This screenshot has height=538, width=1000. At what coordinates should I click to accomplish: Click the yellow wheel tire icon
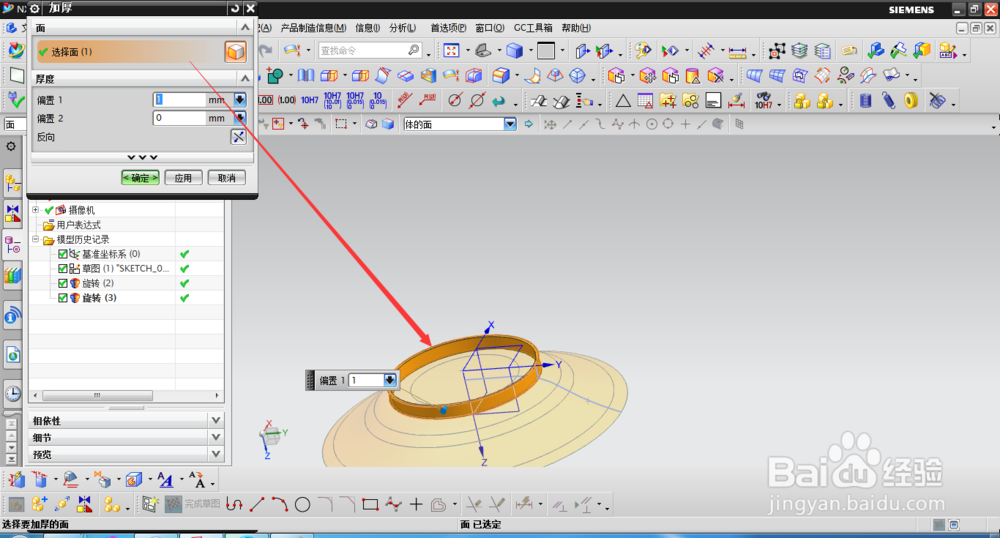coord(911,100)
